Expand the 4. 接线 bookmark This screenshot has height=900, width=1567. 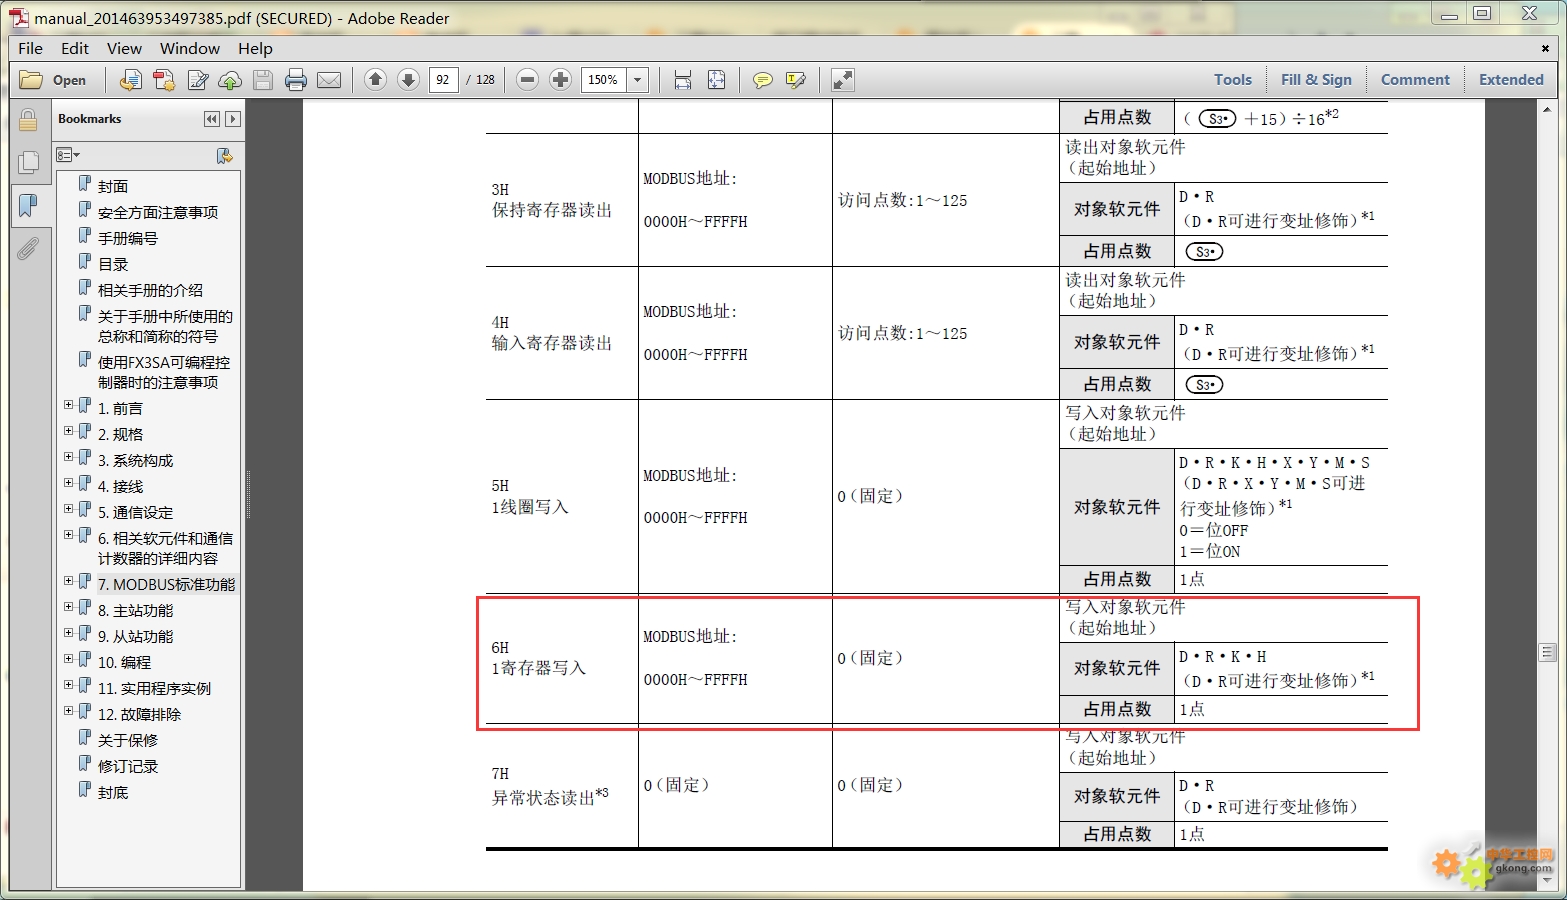pos(69,483)
